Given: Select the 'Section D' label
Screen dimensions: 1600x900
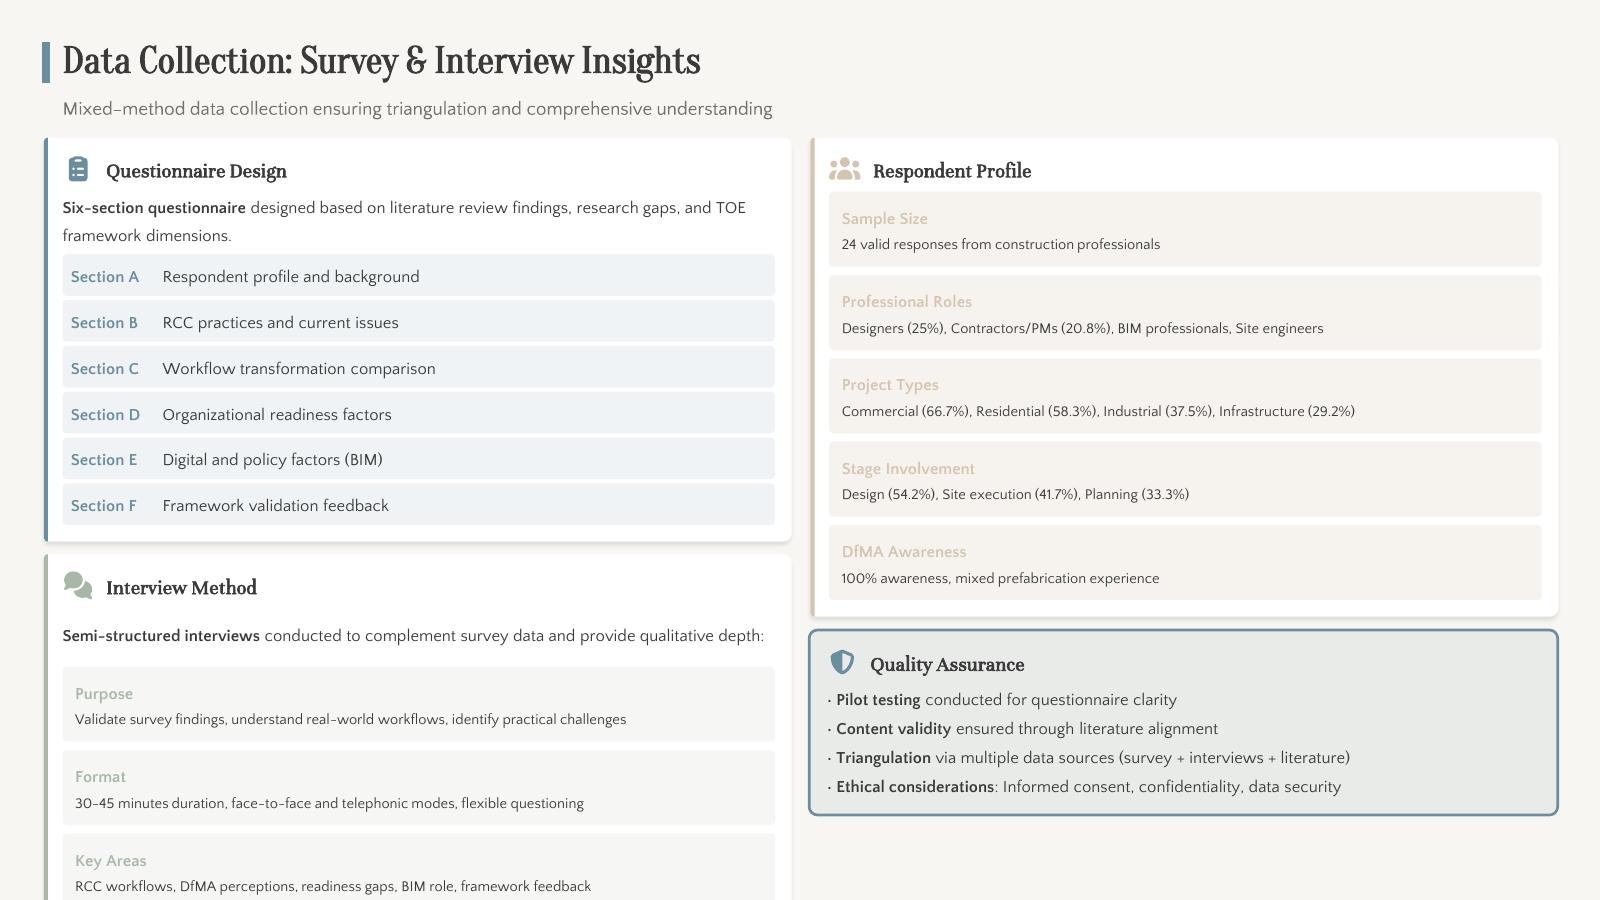Looking at the screenshot, I should (x=105, y=415).
